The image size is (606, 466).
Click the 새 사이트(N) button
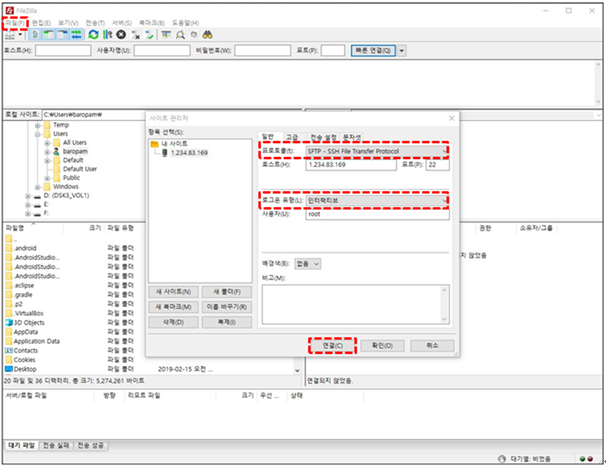[174, 292]
